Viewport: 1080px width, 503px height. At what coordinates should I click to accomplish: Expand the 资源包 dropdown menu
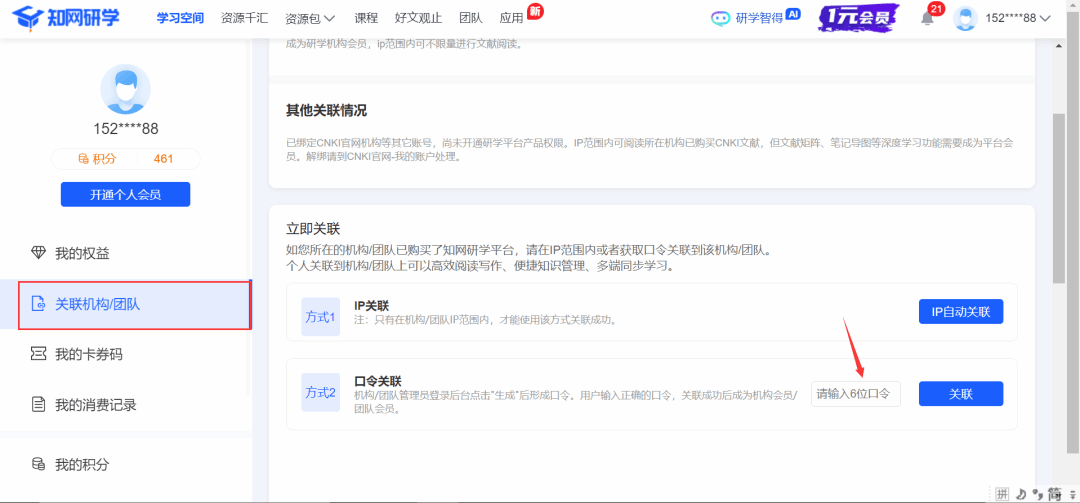(x=309, y=18)
